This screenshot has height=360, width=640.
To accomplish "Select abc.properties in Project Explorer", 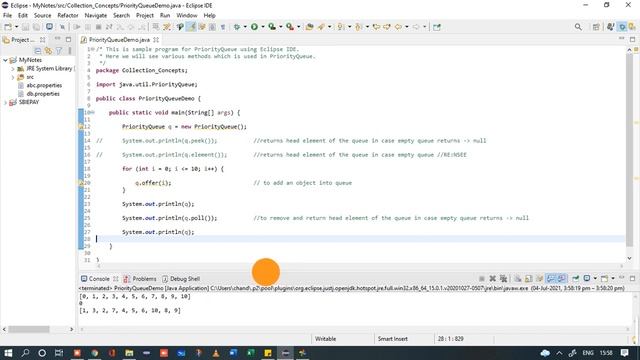I will 44,85.
